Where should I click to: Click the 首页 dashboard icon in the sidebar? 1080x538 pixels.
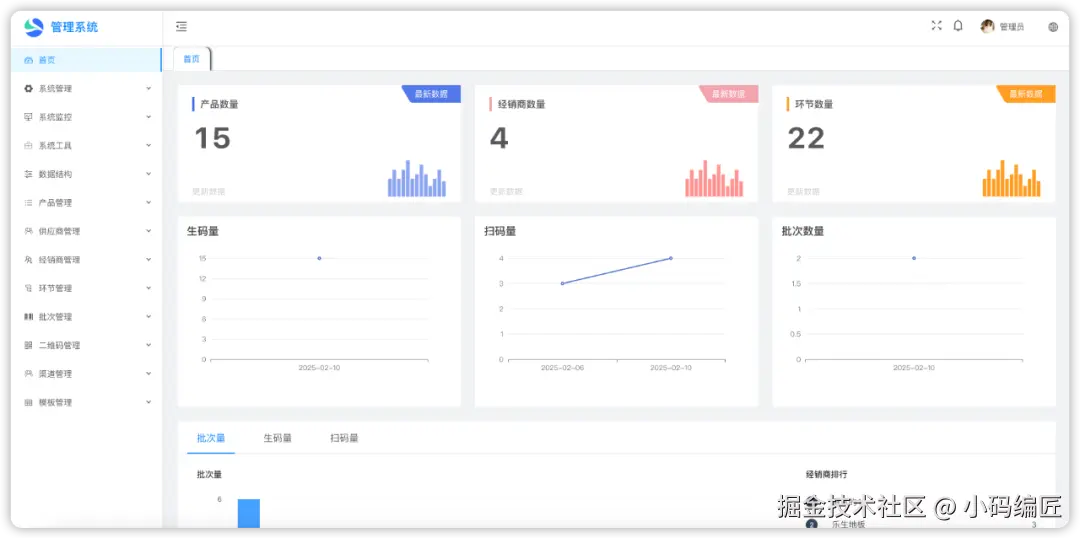coord(28,60)
